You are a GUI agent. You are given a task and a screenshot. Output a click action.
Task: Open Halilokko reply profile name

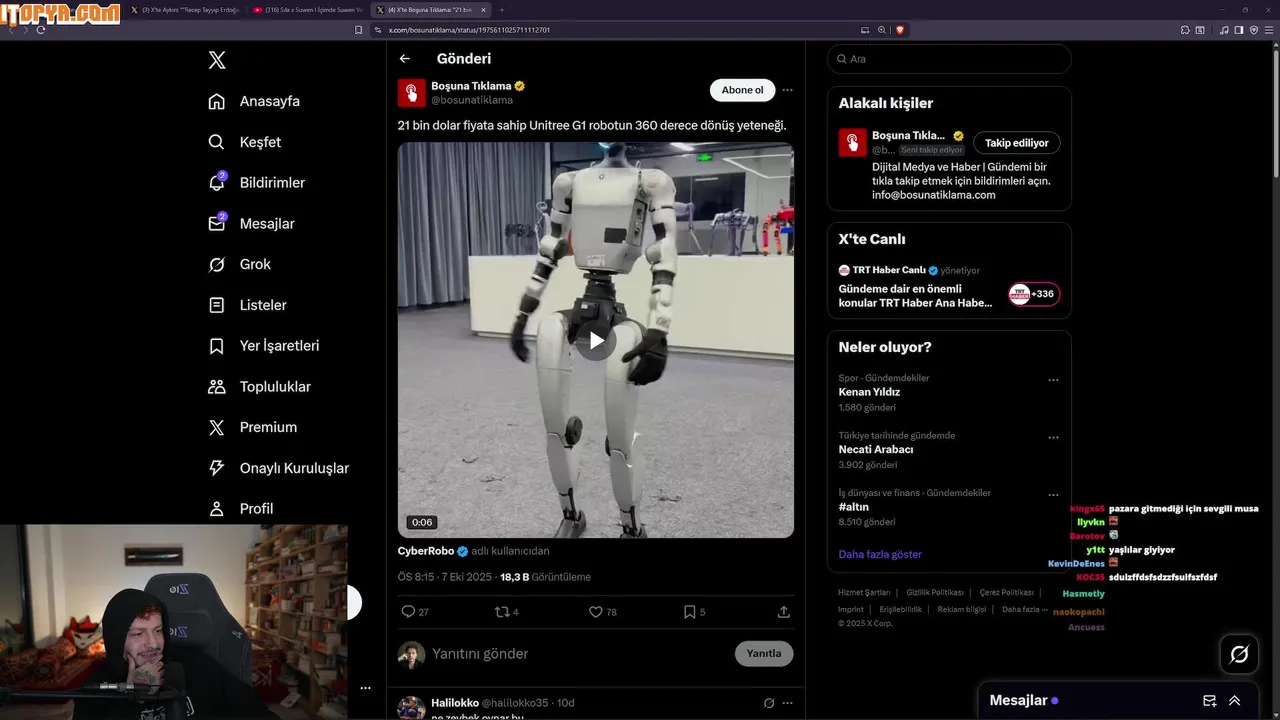pyautogui.click(x=455, y=703)
